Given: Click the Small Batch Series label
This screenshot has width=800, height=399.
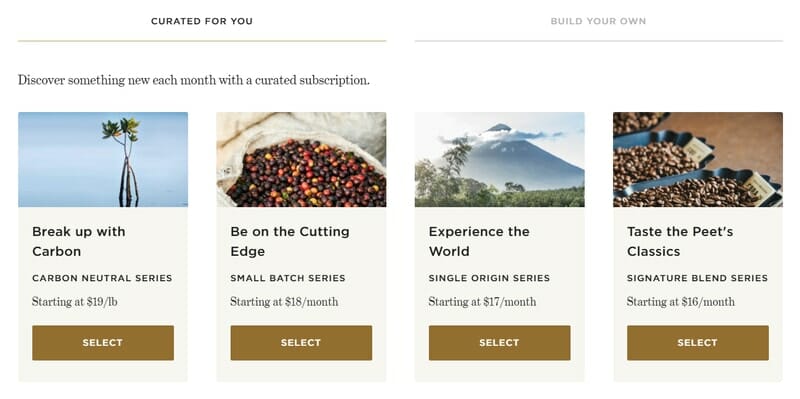Looking at the screenshot, I should point(288,278).
